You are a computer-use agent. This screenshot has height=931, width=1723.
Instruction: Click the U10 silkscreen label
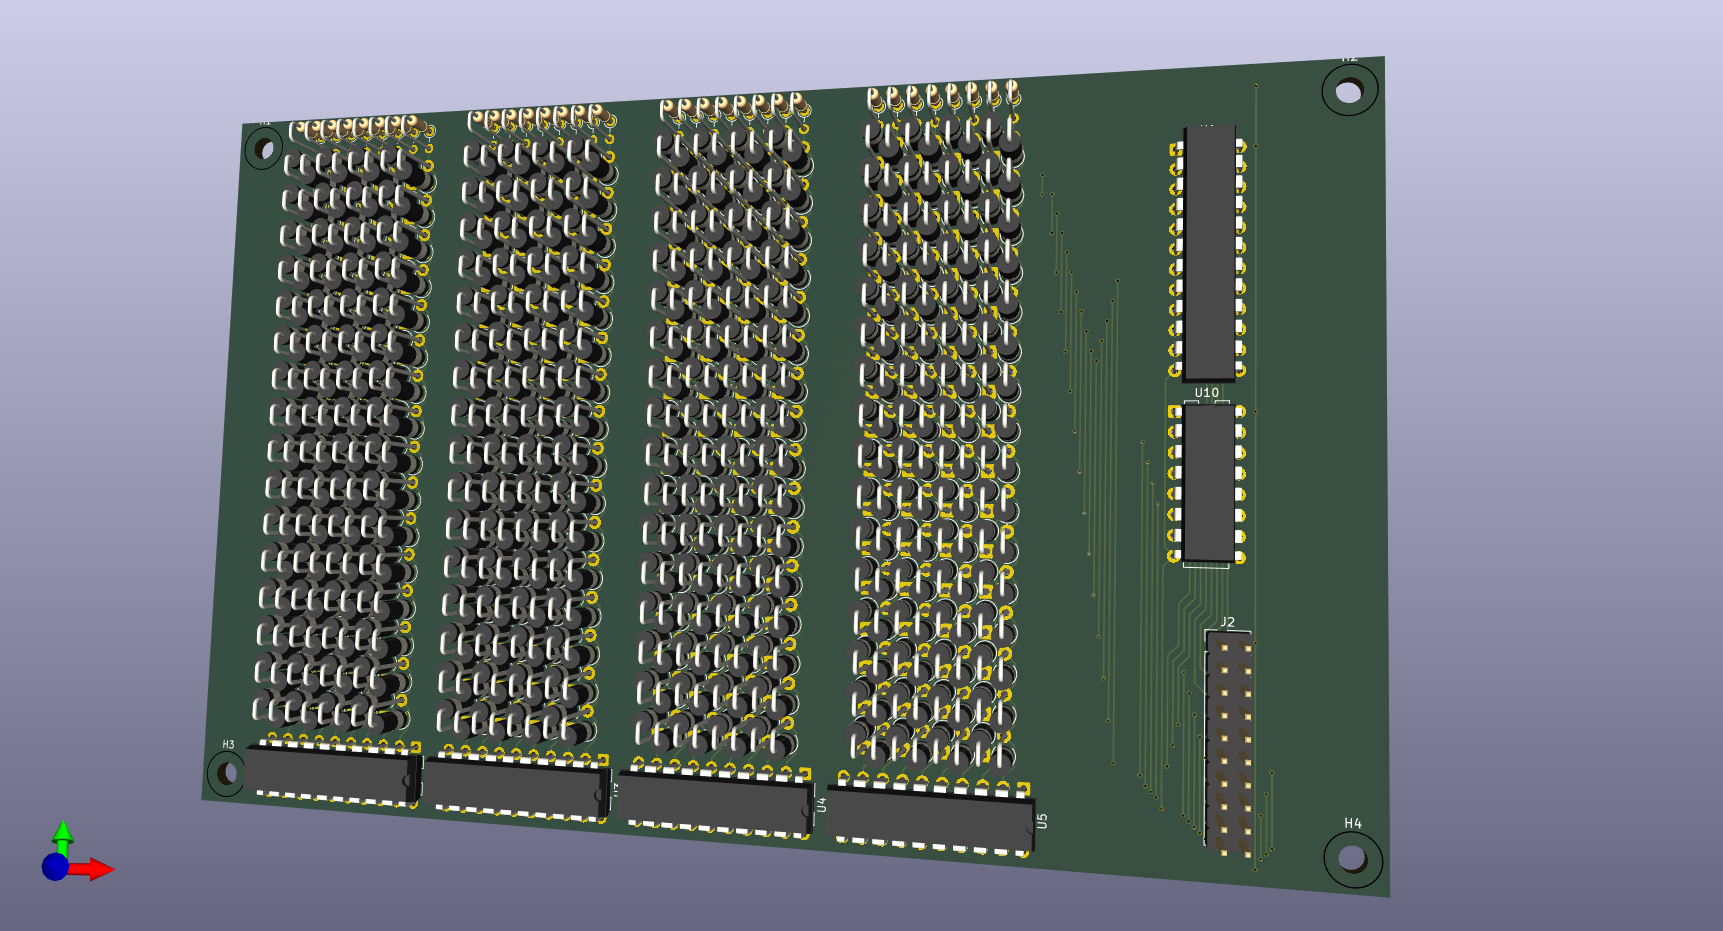click(x=1207, y=393)
